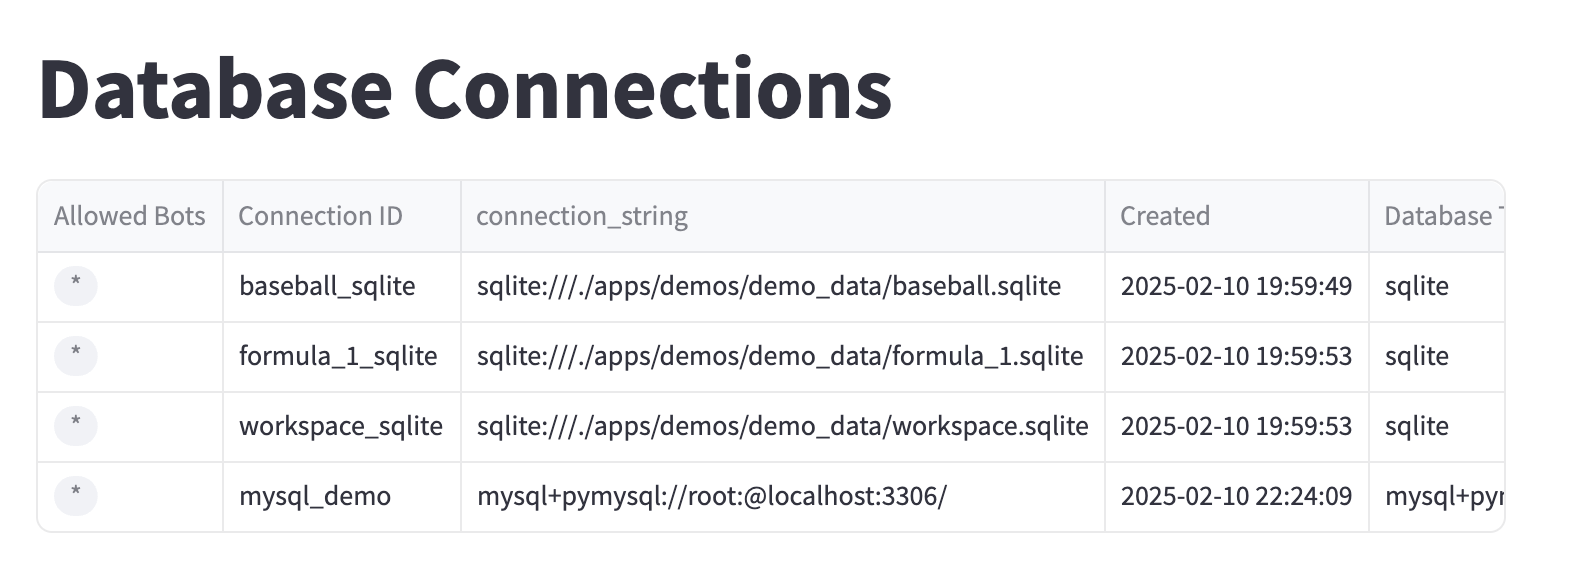This screenshot has height=574, width=1578.
Task: Click the asterisk badge in workspace_sqlite row
Action: [76, 426]
